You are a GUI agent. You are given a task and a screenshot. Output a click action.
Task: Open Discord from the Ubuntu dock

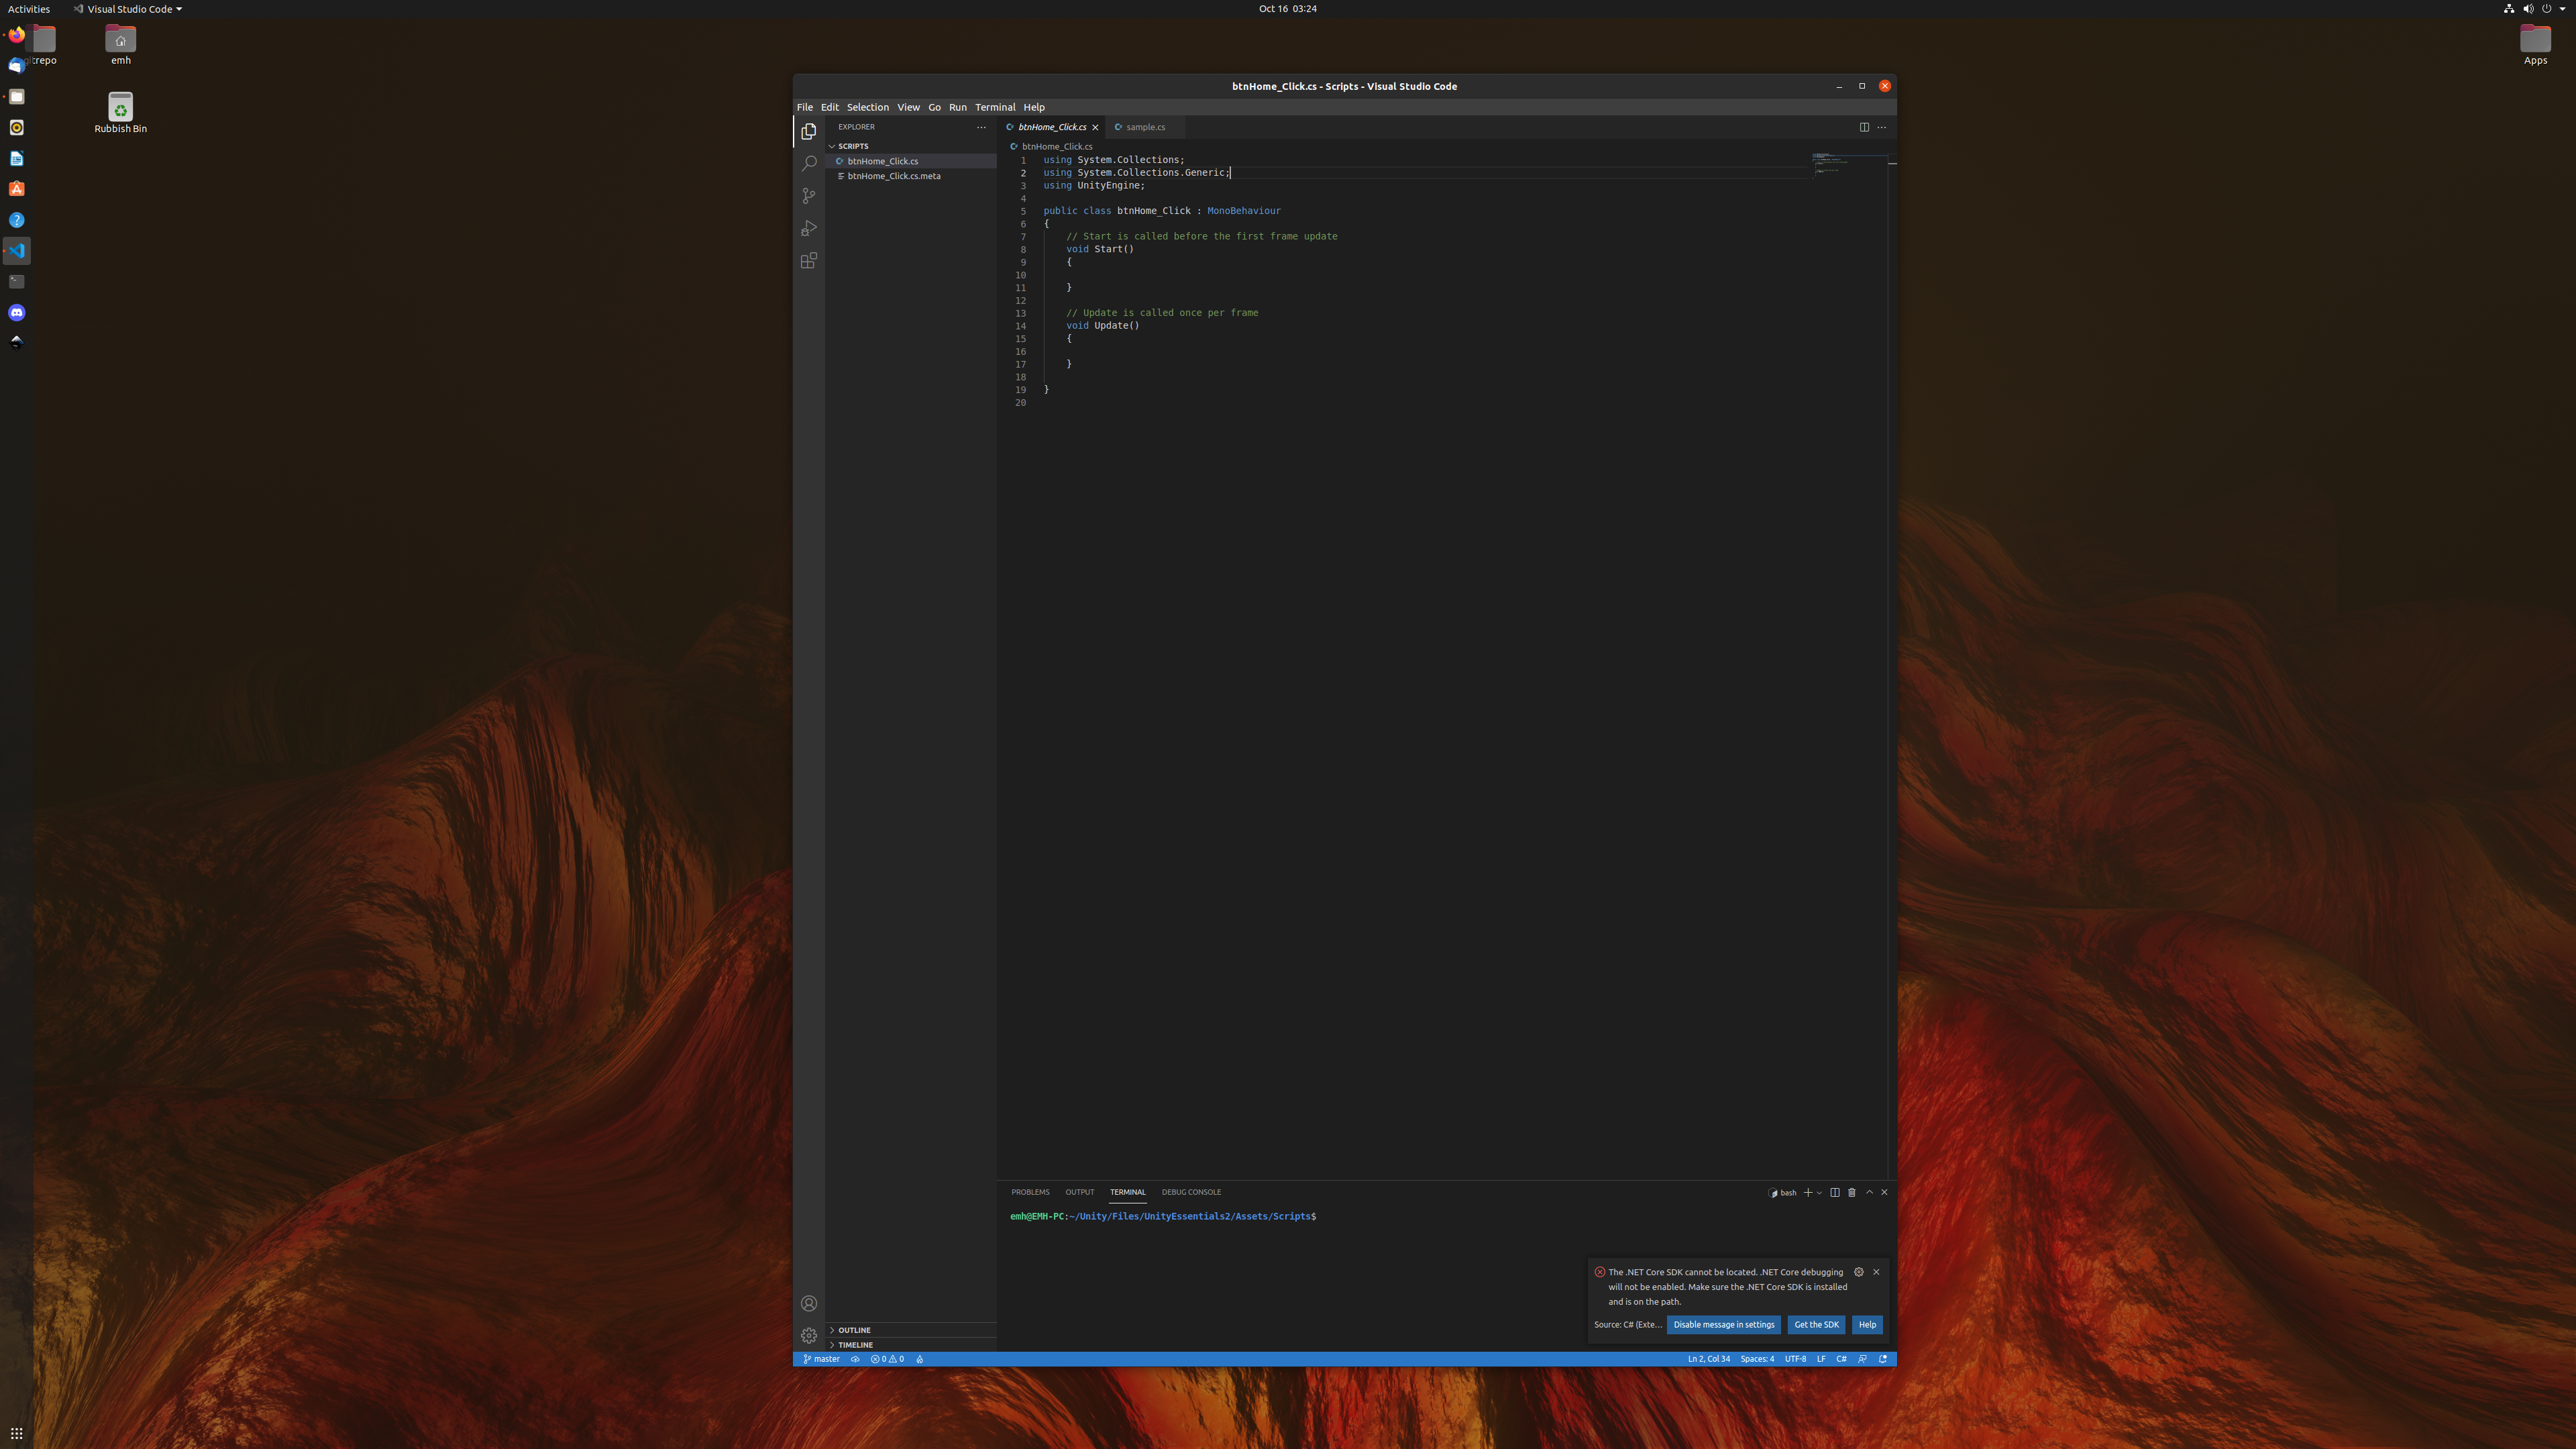(17, 312)
